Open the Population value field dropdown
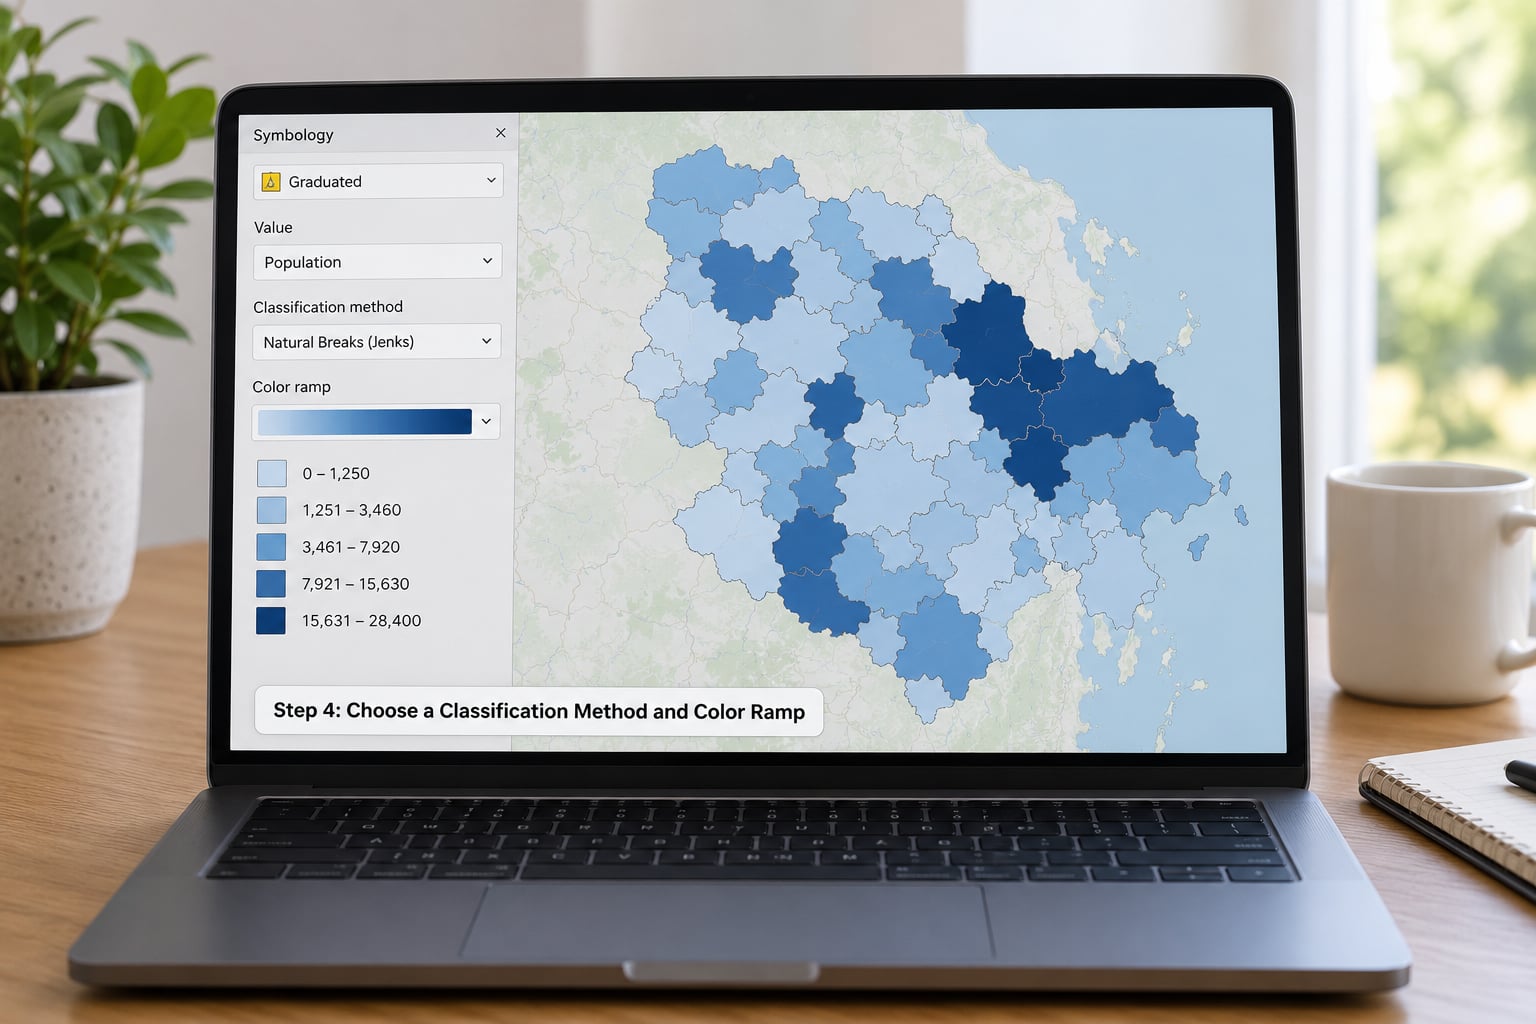The image size is (1536, 1024). 377,262
